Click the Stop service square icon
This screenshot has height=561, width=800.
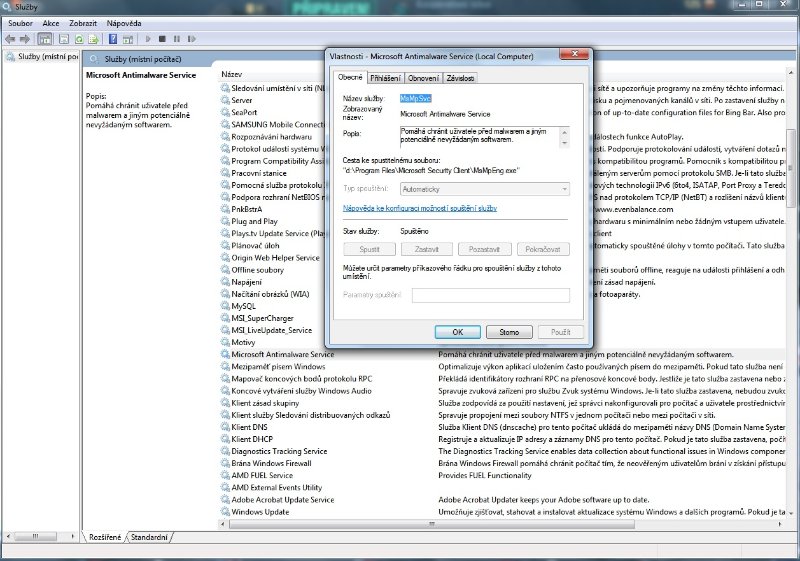pos(162,39)
